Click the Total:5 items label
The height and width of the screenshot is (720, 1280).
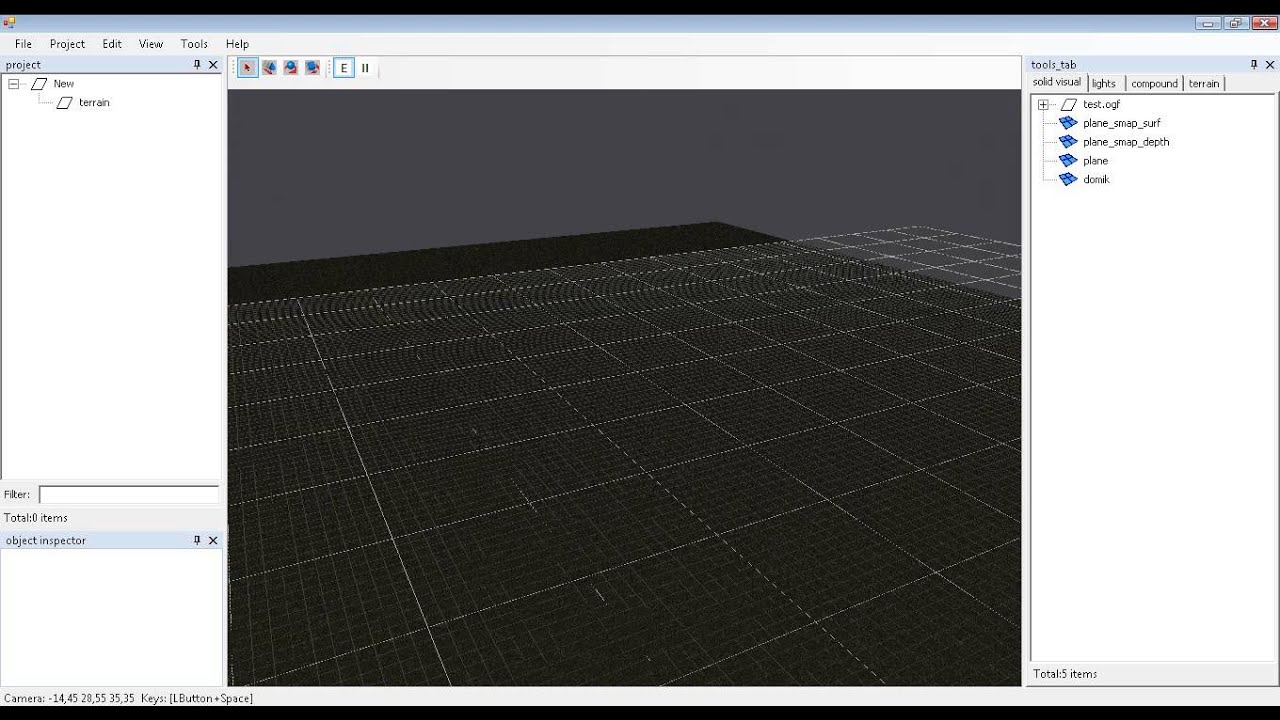click(1065, 674)
